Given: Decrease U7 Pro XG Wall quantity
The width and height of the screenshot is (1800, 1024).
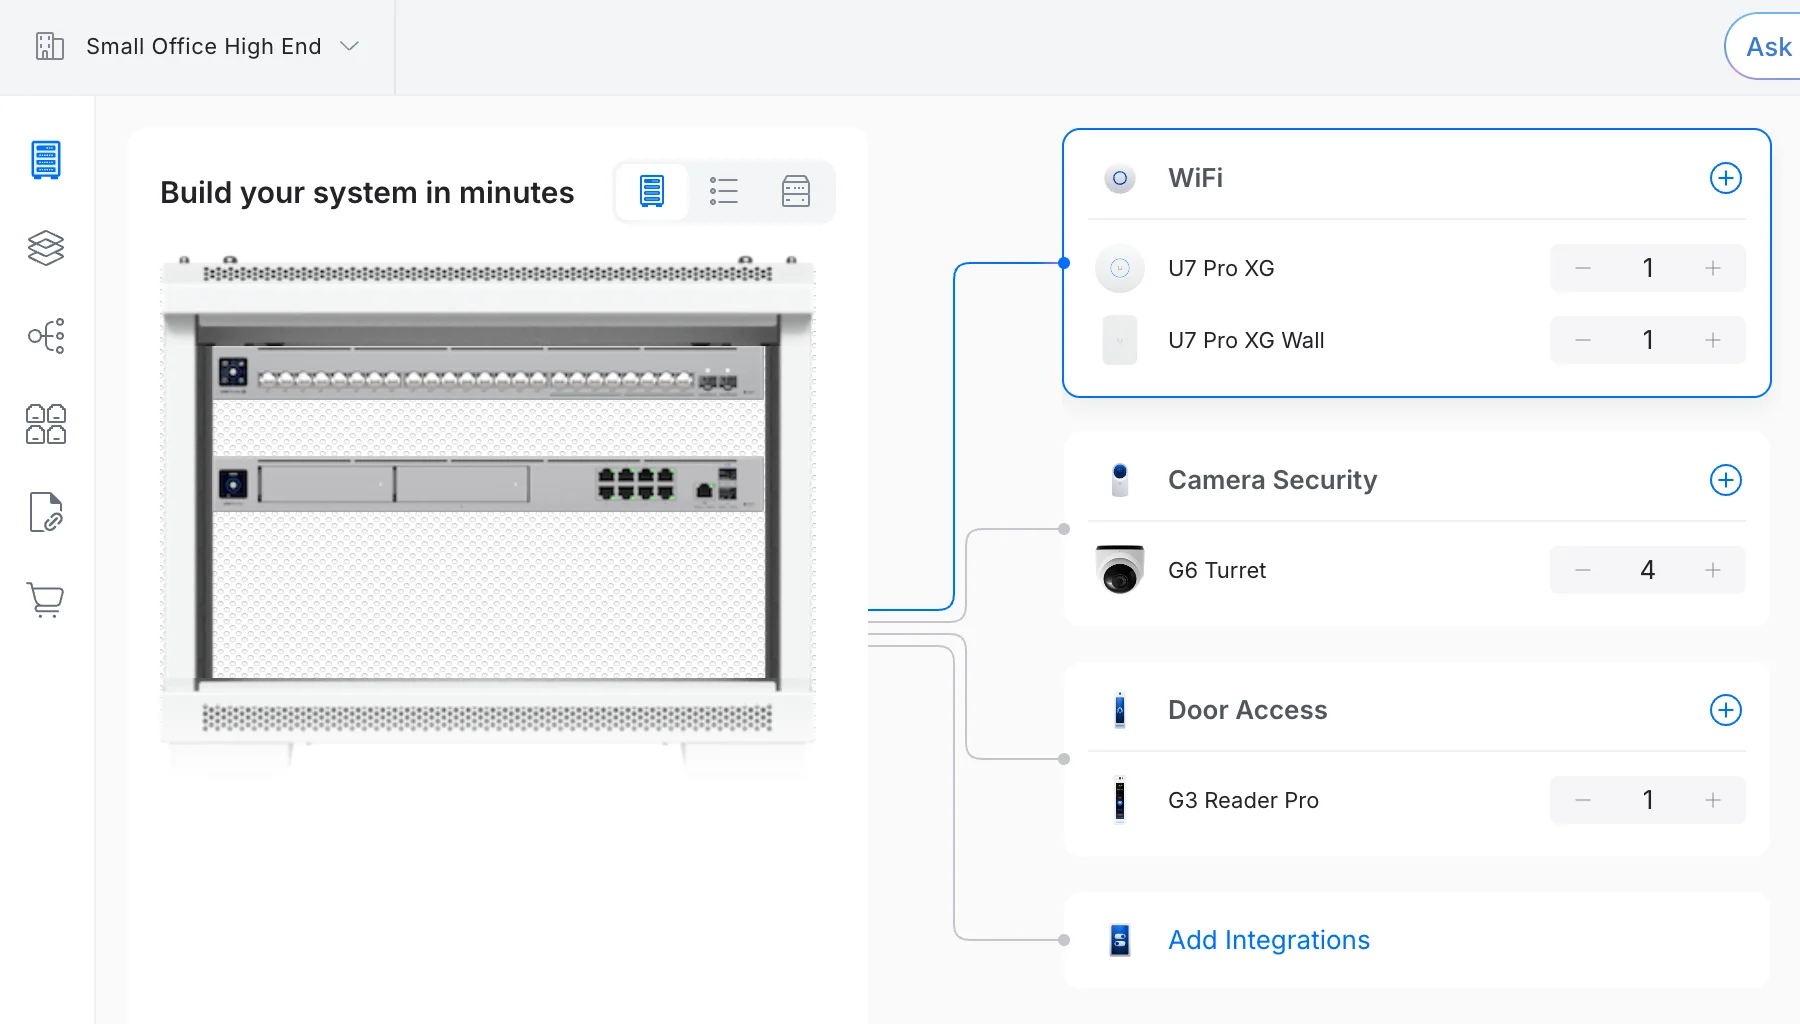Looking at the screenshot, I should pos(1583,340).
